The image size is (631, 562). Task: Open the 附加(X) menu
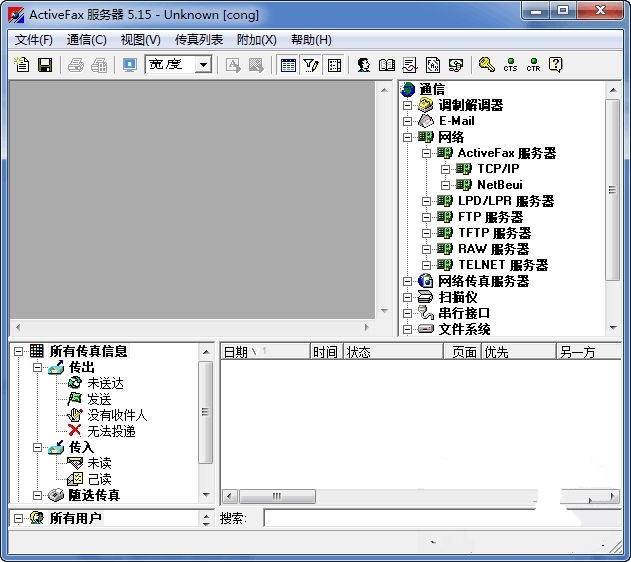pyautogui.click(x=256, y=40)
